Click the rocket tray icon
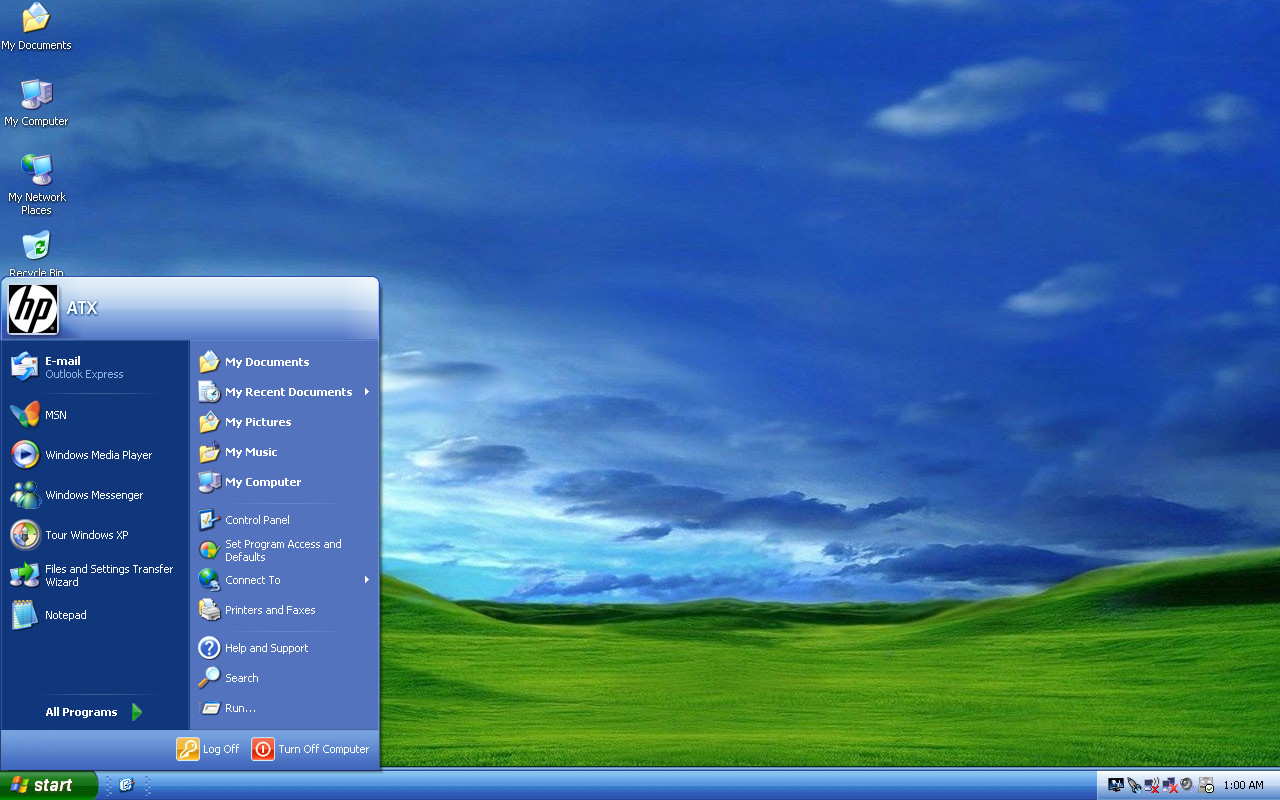Screen dimensions: 1280x800 tap(1133, 785)
